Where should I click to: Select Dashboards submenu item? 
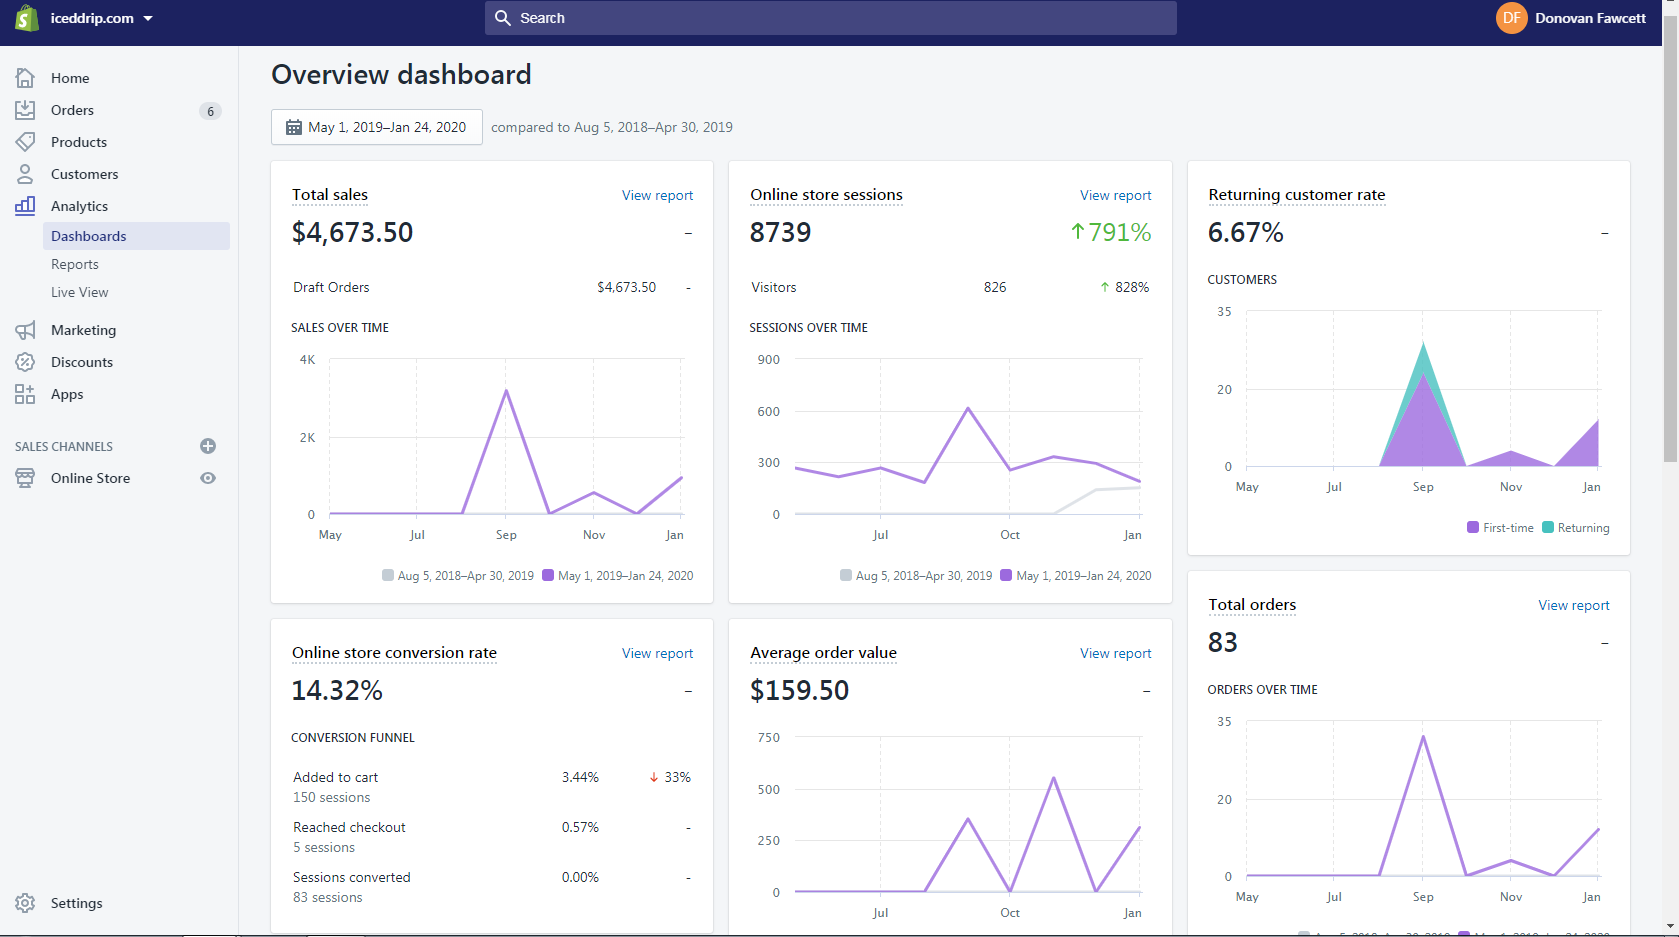pyautogui.click(x=136, y=236)
